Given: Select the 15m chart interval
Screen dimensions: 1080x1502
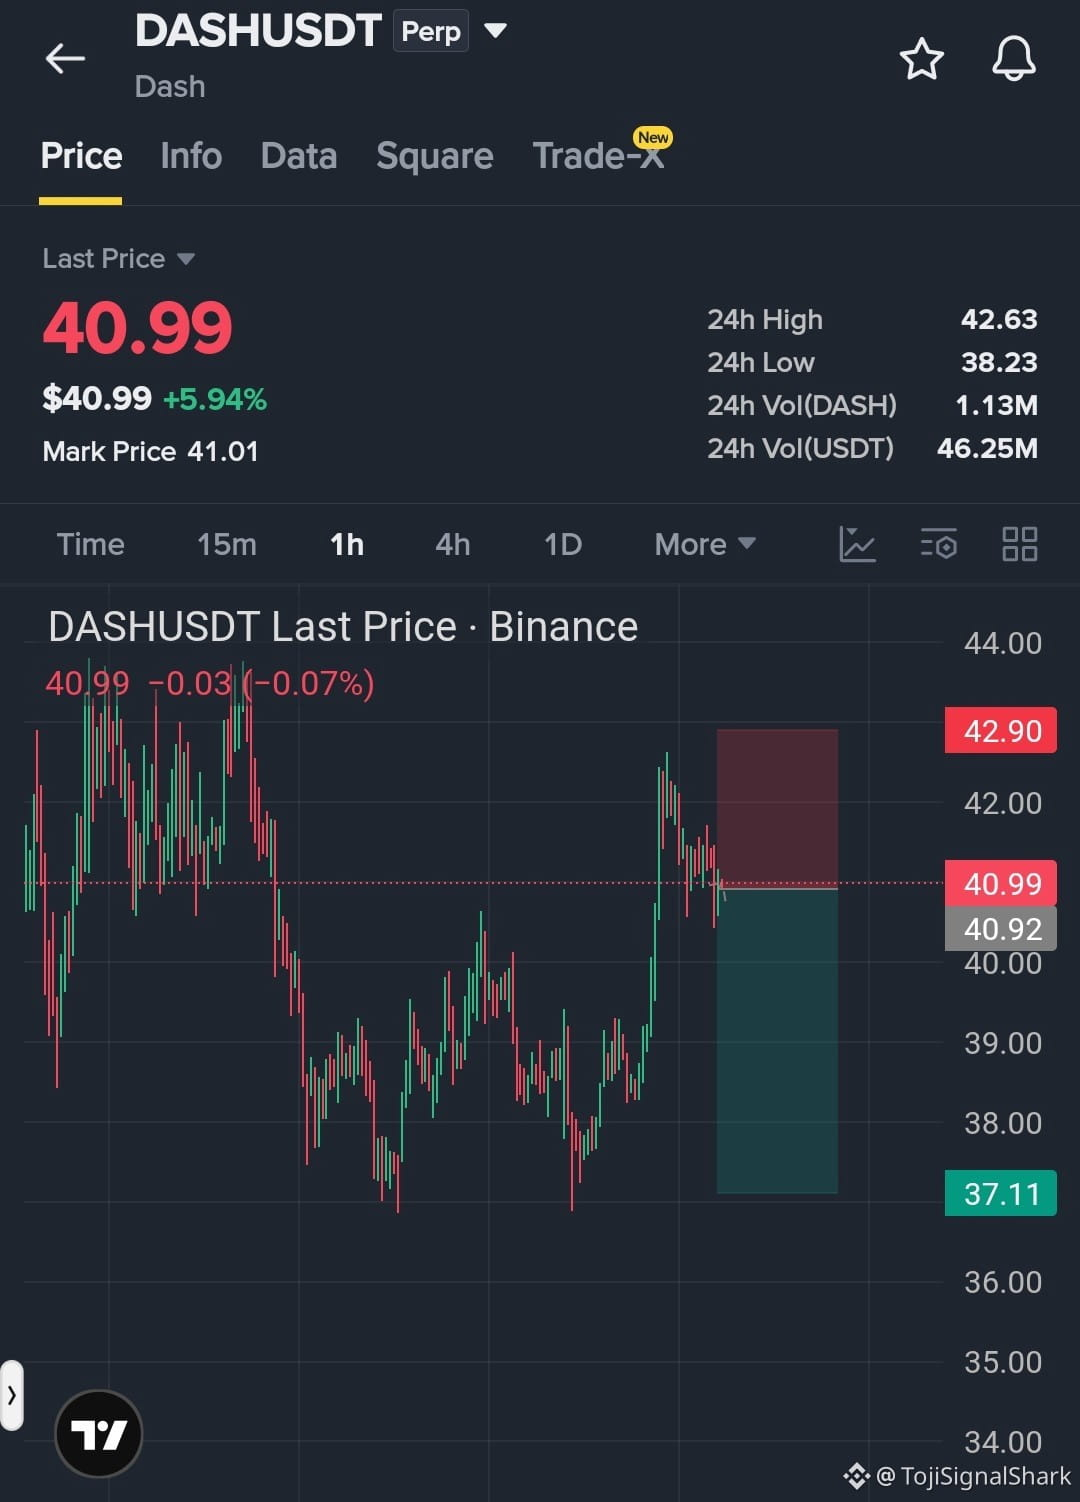Looking at the screenshot, I should (x=226, y=544).
